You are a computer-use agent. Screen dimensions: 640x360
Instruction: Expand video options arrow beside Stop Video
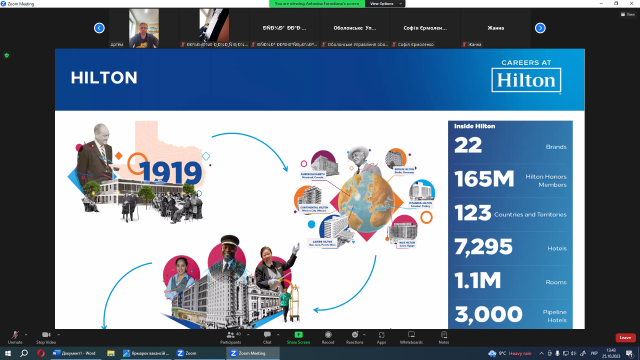59,335
